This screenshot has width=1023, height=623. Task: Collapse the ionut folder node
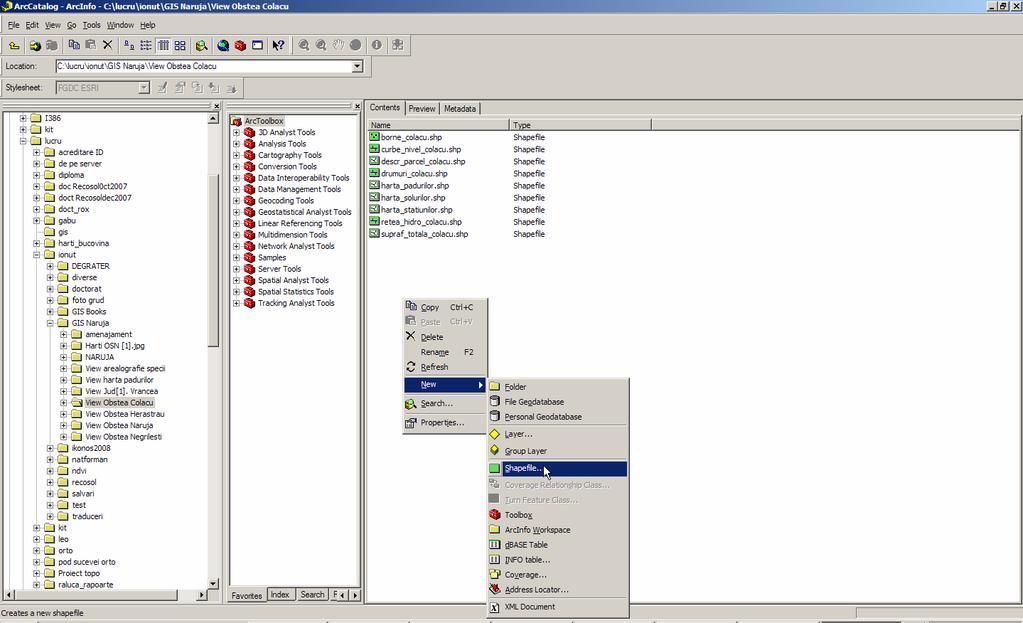click(37, 255)
